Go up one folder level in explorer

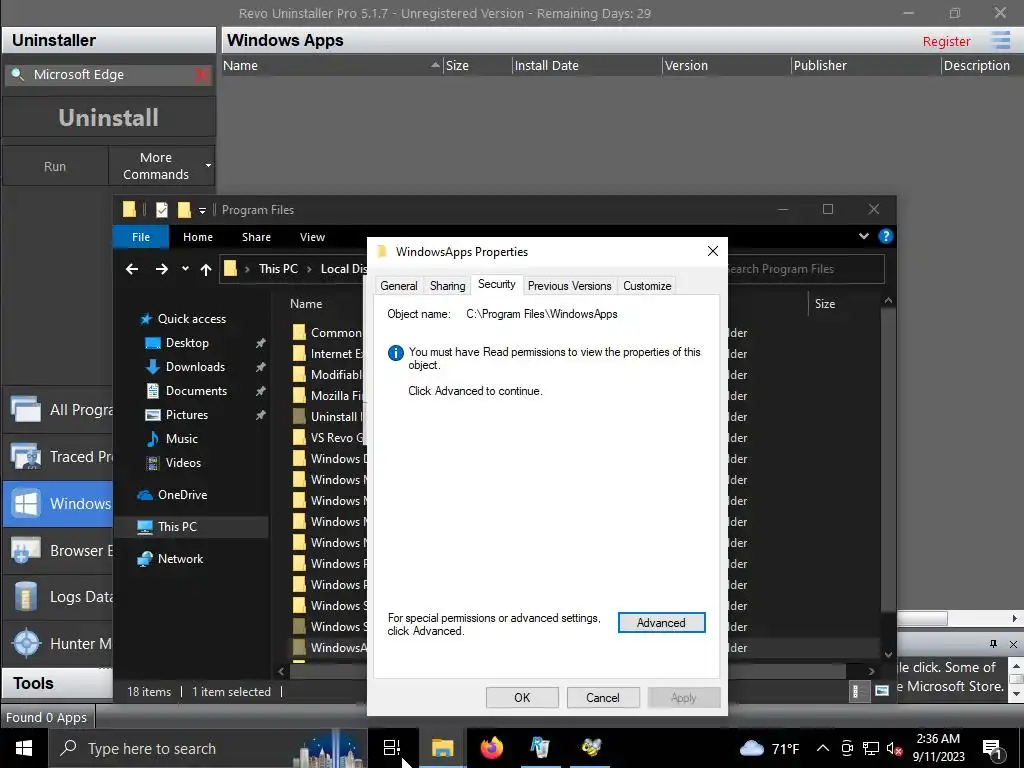click(206, 269)
